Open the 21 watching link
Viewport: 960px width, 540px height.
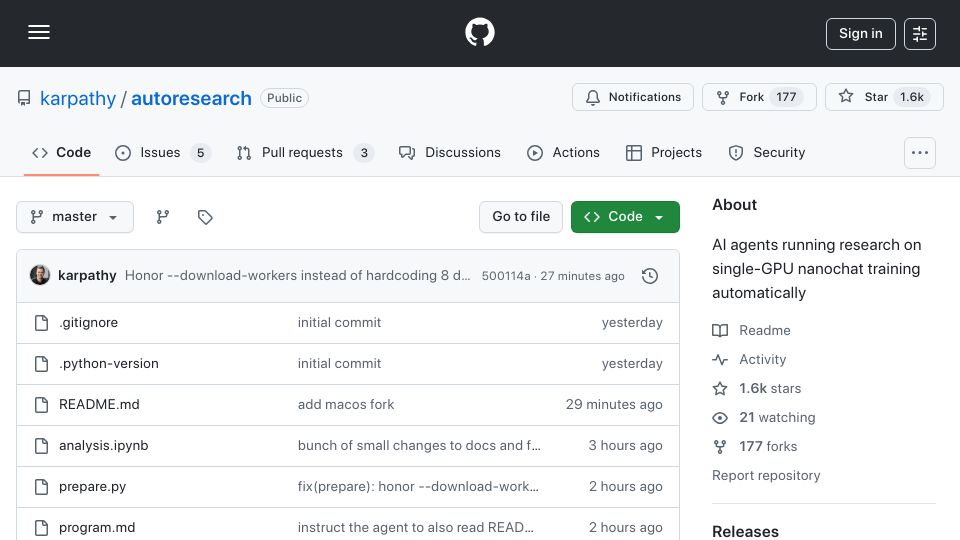(764, 418)
